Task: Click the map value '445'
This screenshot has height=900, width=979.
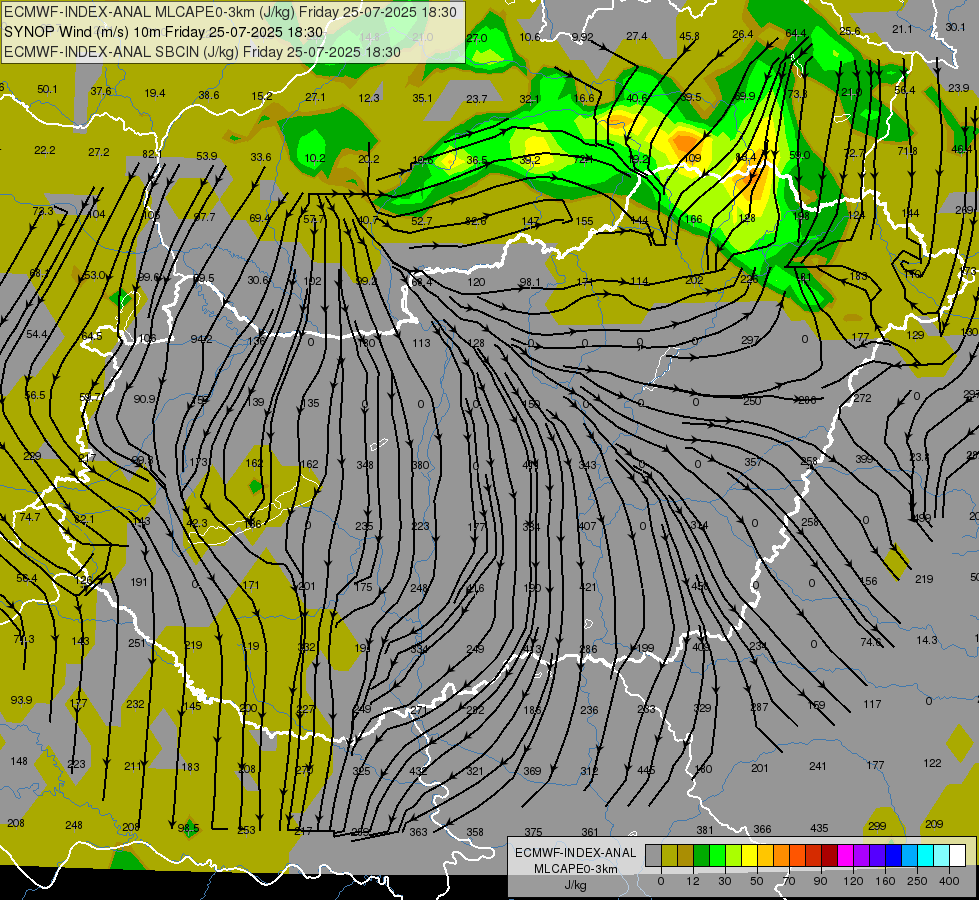Action: [x=646, y=771]
